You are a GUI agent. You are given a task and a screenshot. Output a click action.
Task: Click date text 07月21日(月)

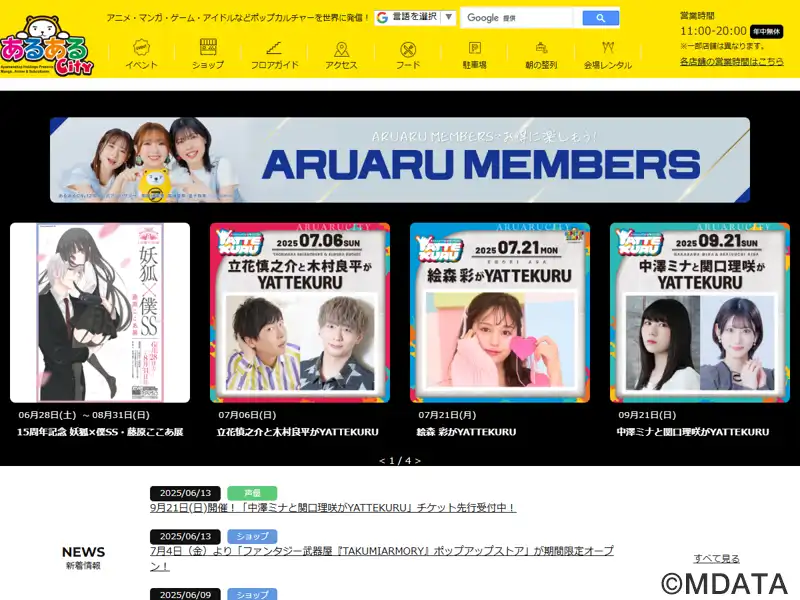tap(447, 415)
